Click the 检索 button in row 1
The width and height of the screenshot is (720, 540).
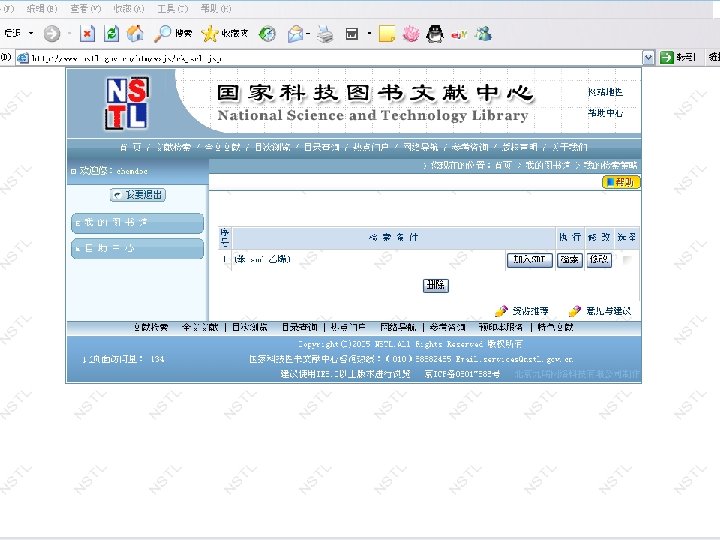coord(569,260)
